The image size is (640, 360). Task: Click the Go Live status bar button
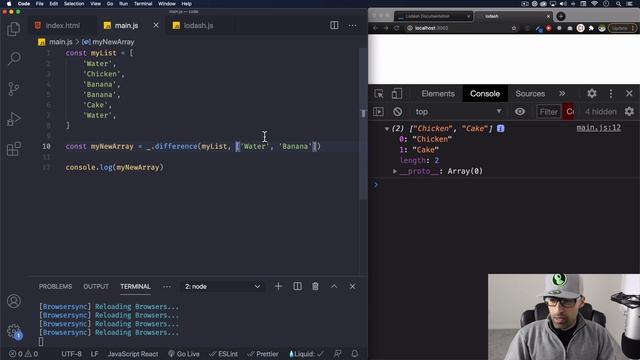(184, 354)
